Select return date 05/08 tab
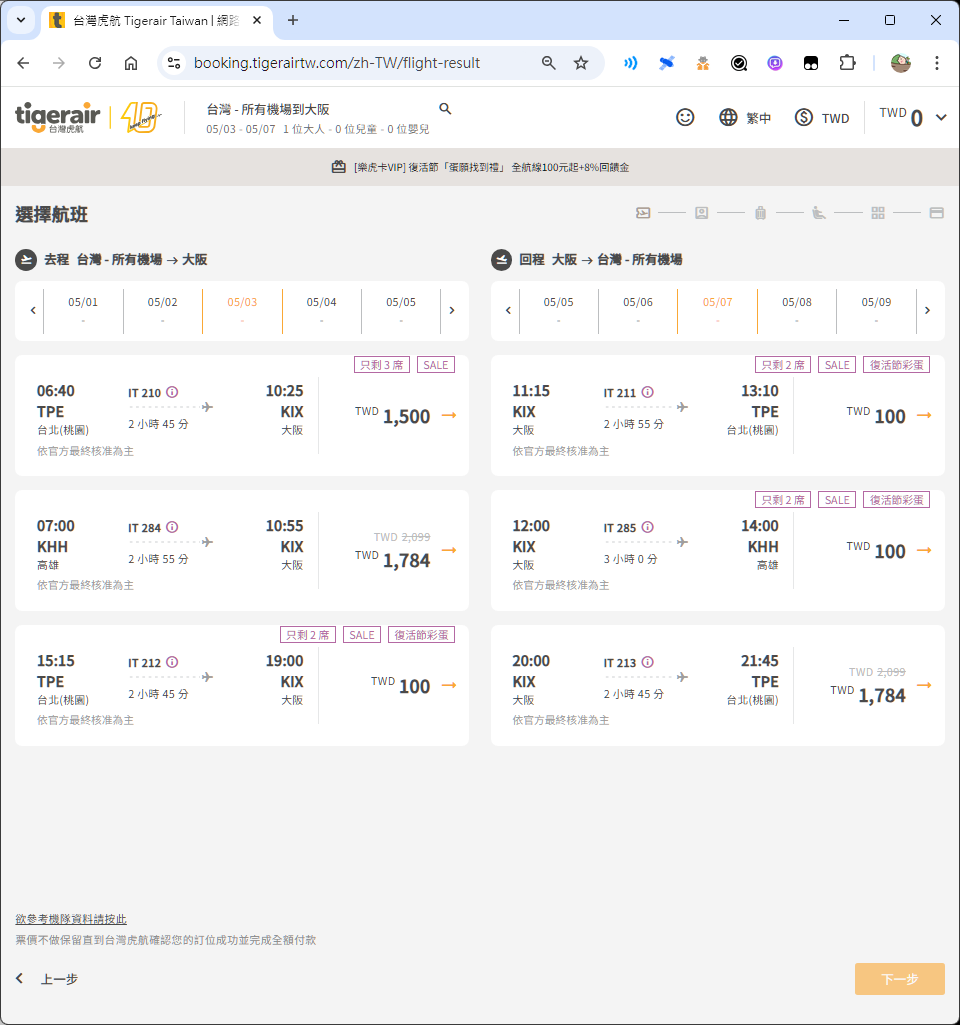960x1025 pixels. click(796, 309)
